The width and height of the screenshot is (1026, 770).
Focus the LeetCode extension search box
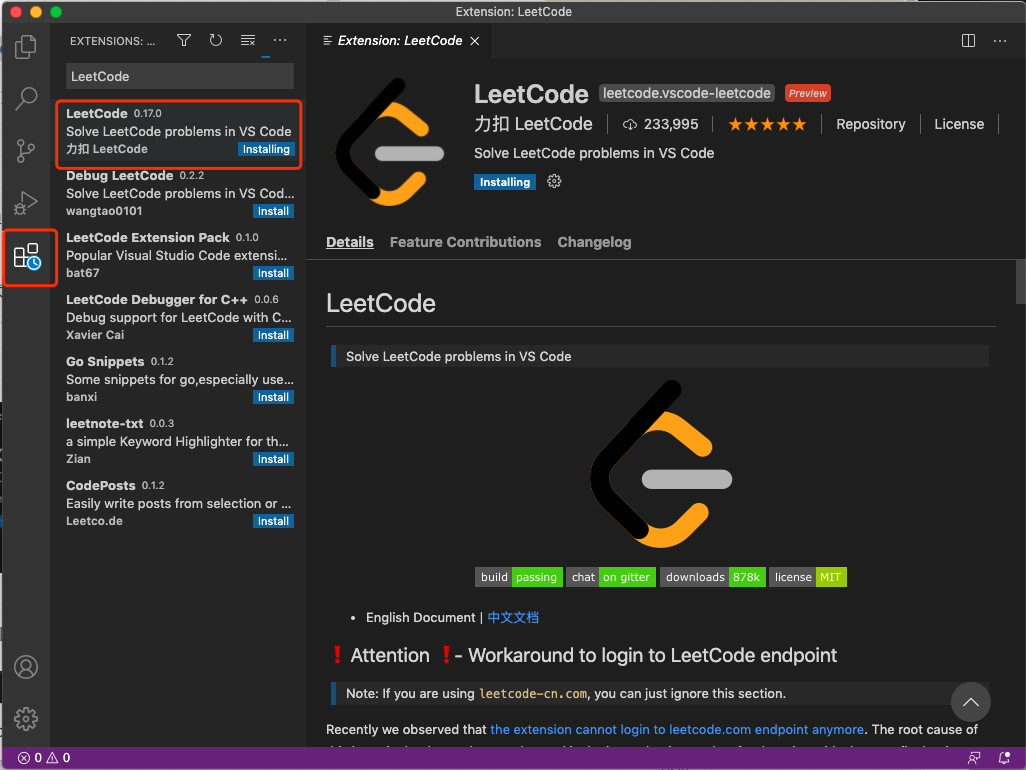click(x=180, y=77)
